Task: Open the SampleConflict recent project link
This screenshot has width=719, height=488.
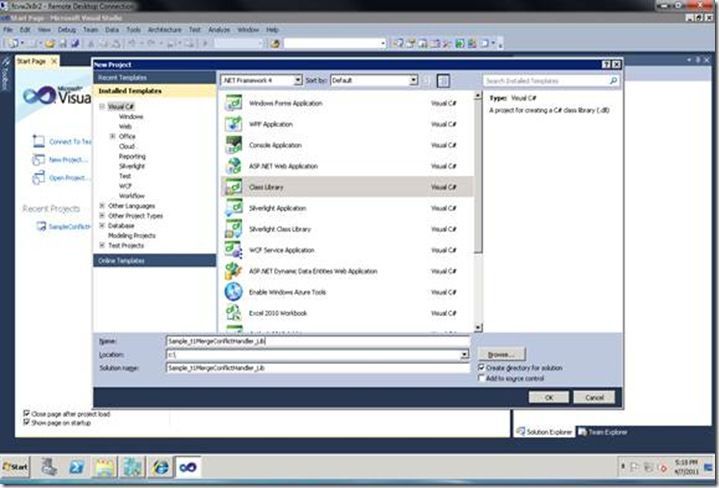Action: (x=69, y=227)
